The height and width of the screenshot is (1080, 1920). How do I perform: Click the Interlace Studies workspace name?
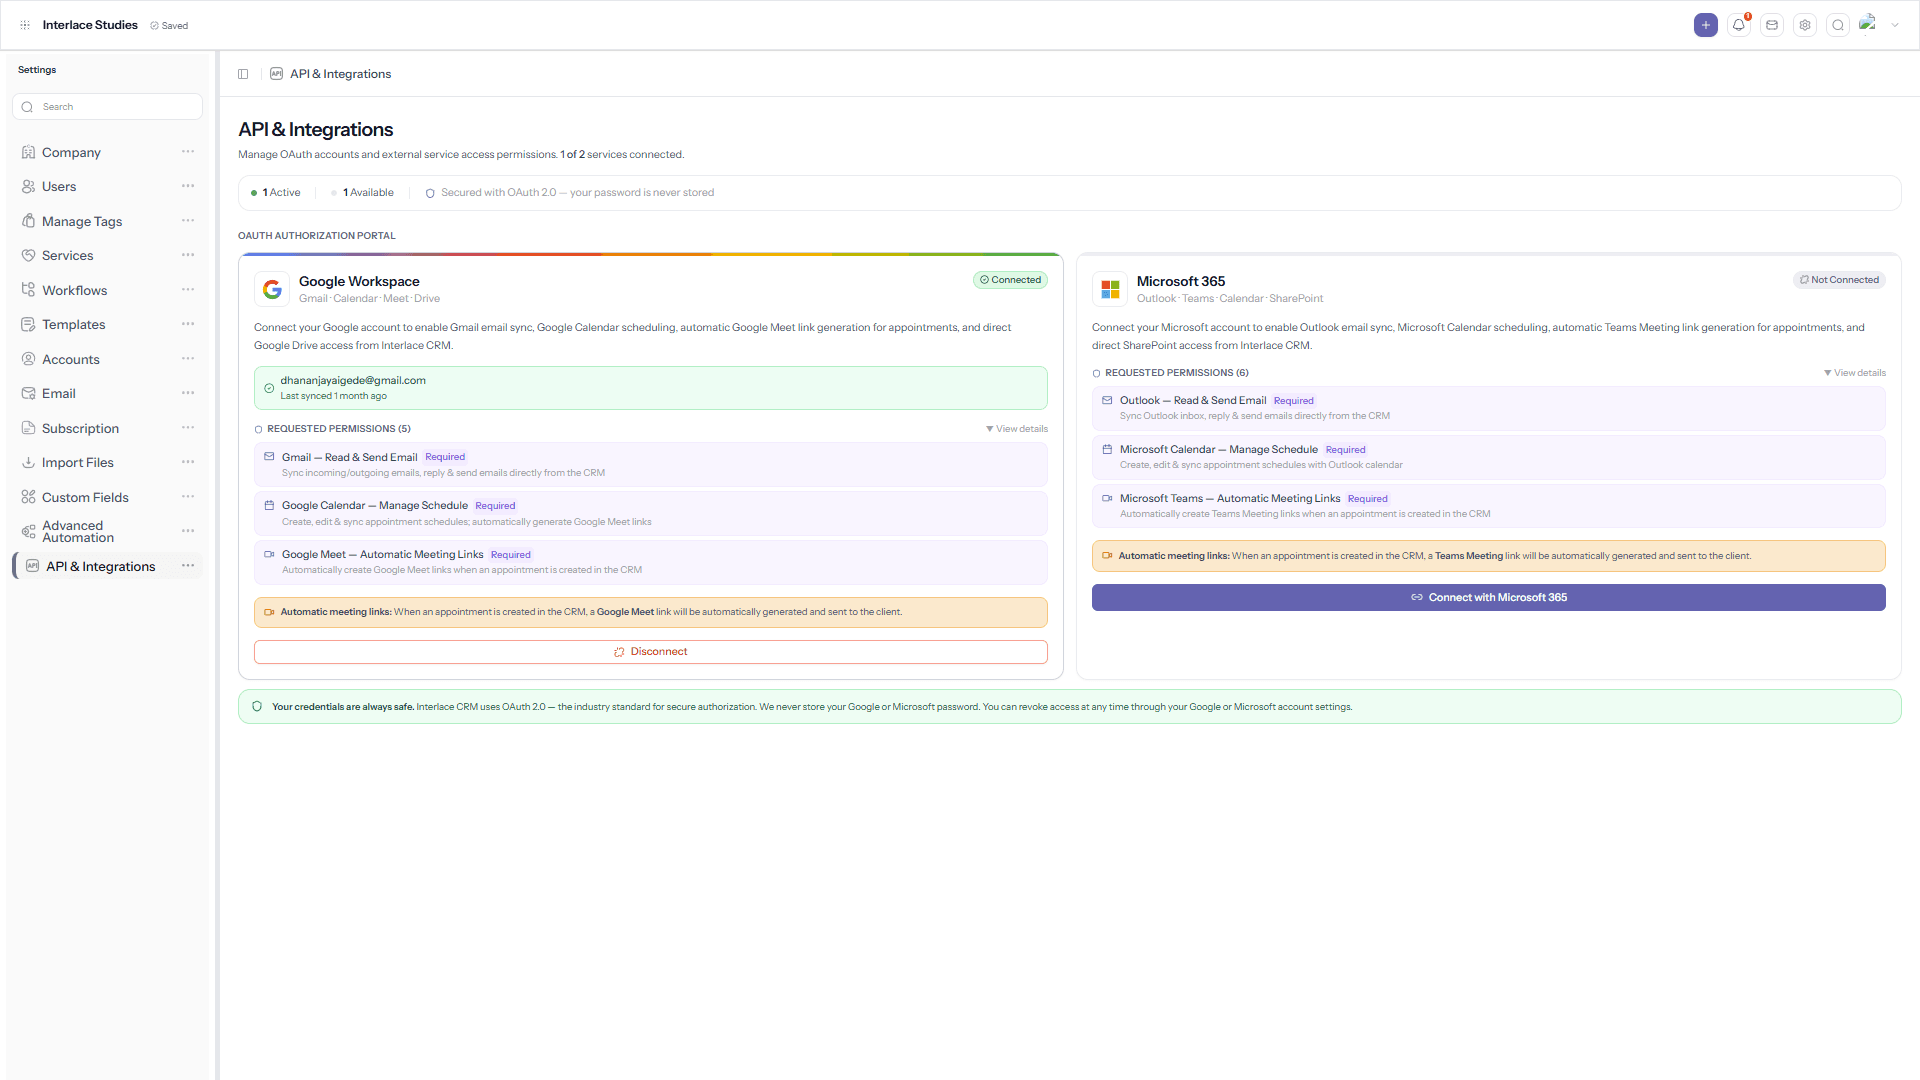tap(90, 25)
